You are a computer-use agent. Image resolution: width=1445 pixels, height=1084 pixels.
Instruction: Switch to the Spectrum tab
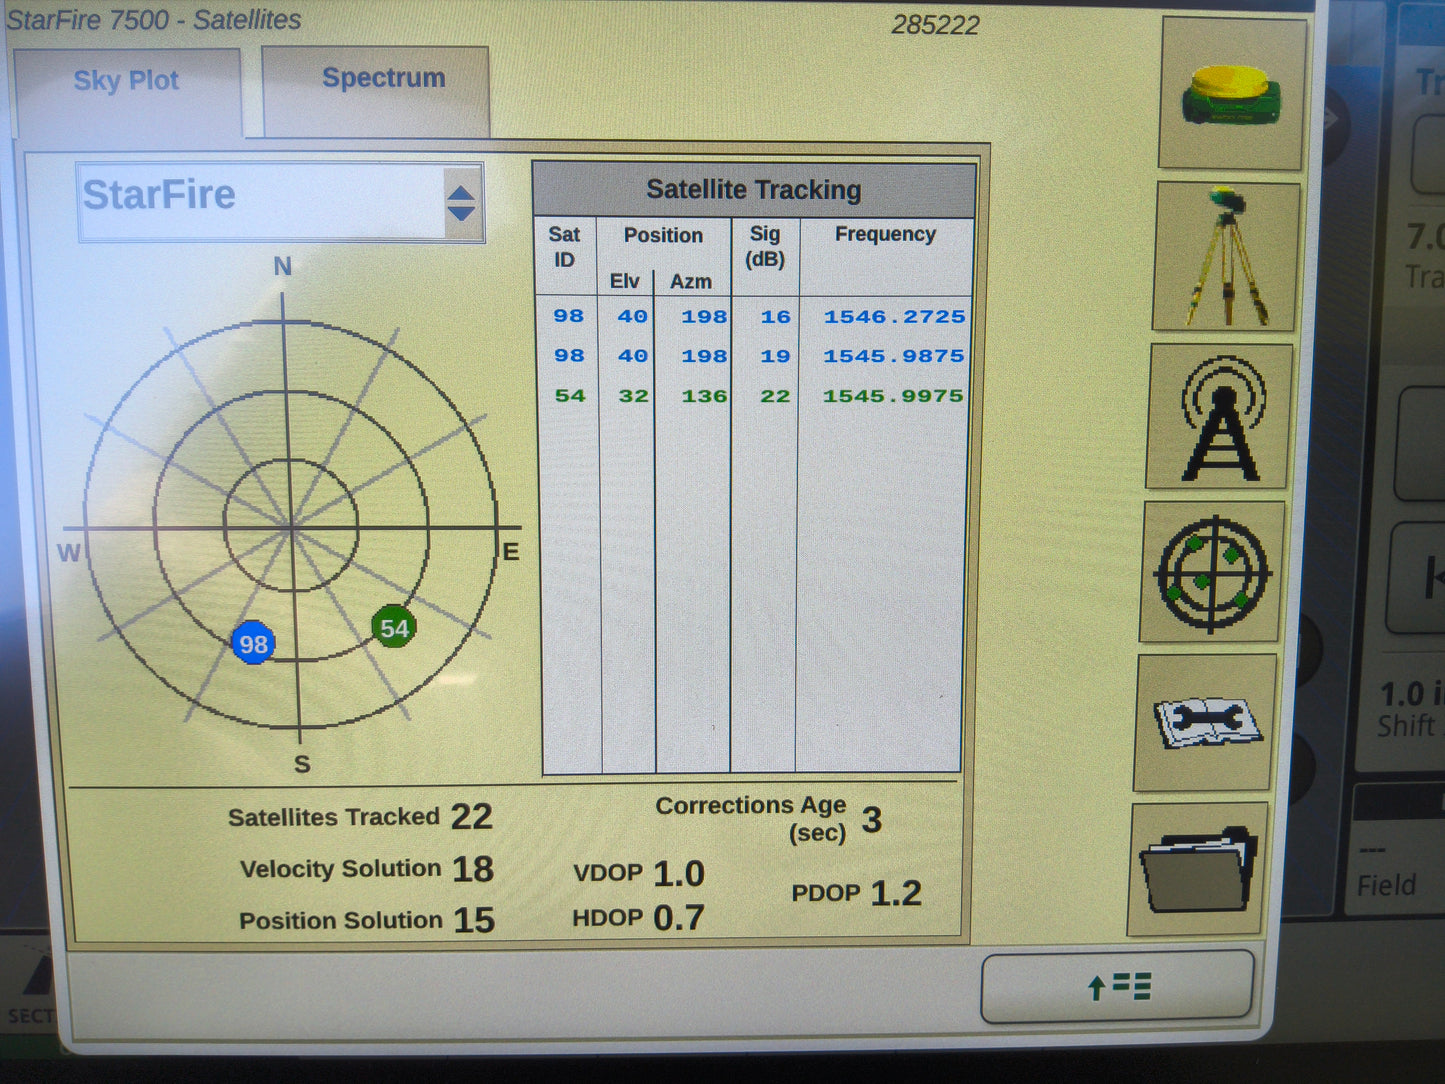pyautogui.click(x=376, y=90)
